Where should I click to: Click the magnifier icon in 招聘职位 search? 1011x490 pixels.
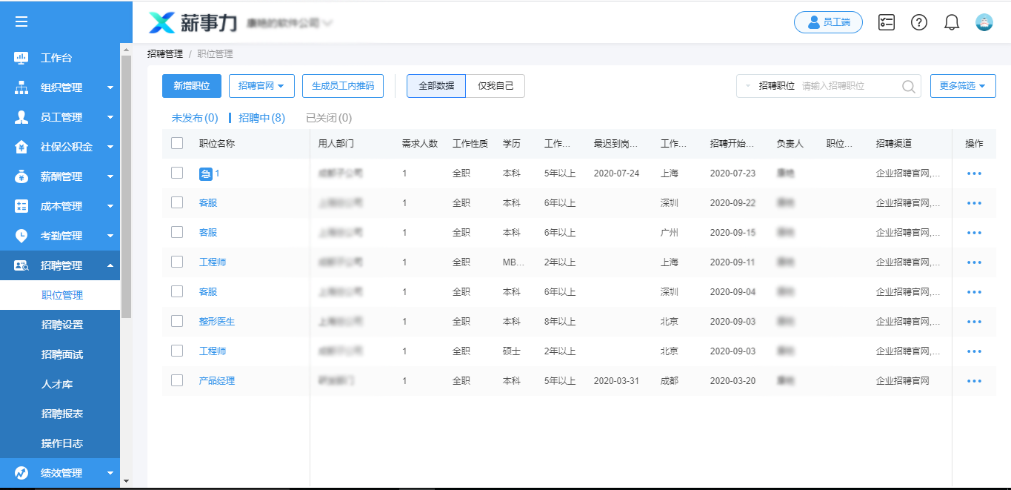pos(908,87)
